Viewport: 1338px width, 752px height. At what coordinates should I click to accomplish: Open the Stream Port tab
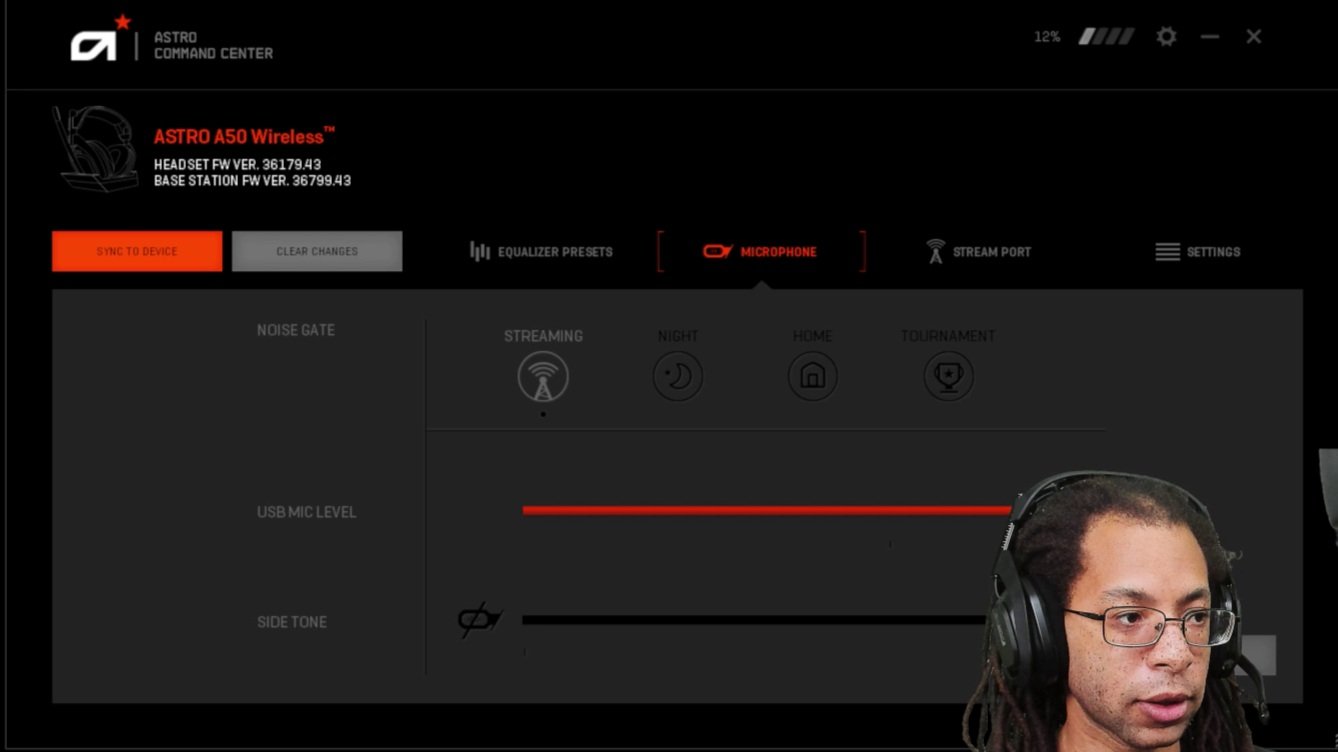pos(978,252)
